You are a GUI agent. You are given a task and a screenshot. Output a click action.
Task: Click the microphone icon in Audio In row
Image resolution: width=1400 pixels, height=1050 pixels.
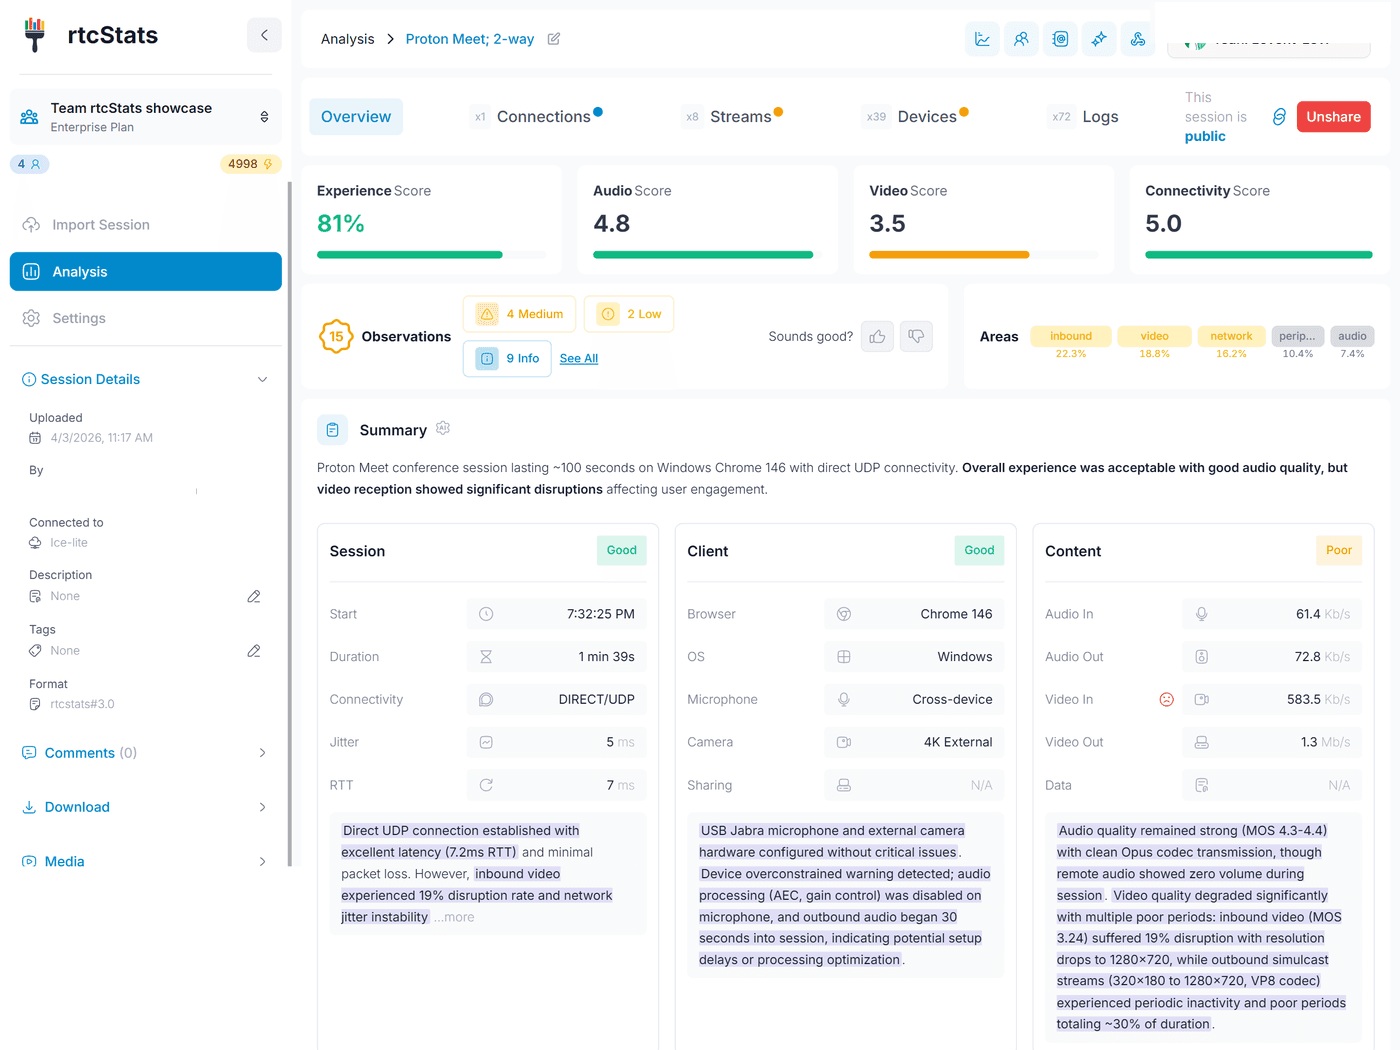1202,614
